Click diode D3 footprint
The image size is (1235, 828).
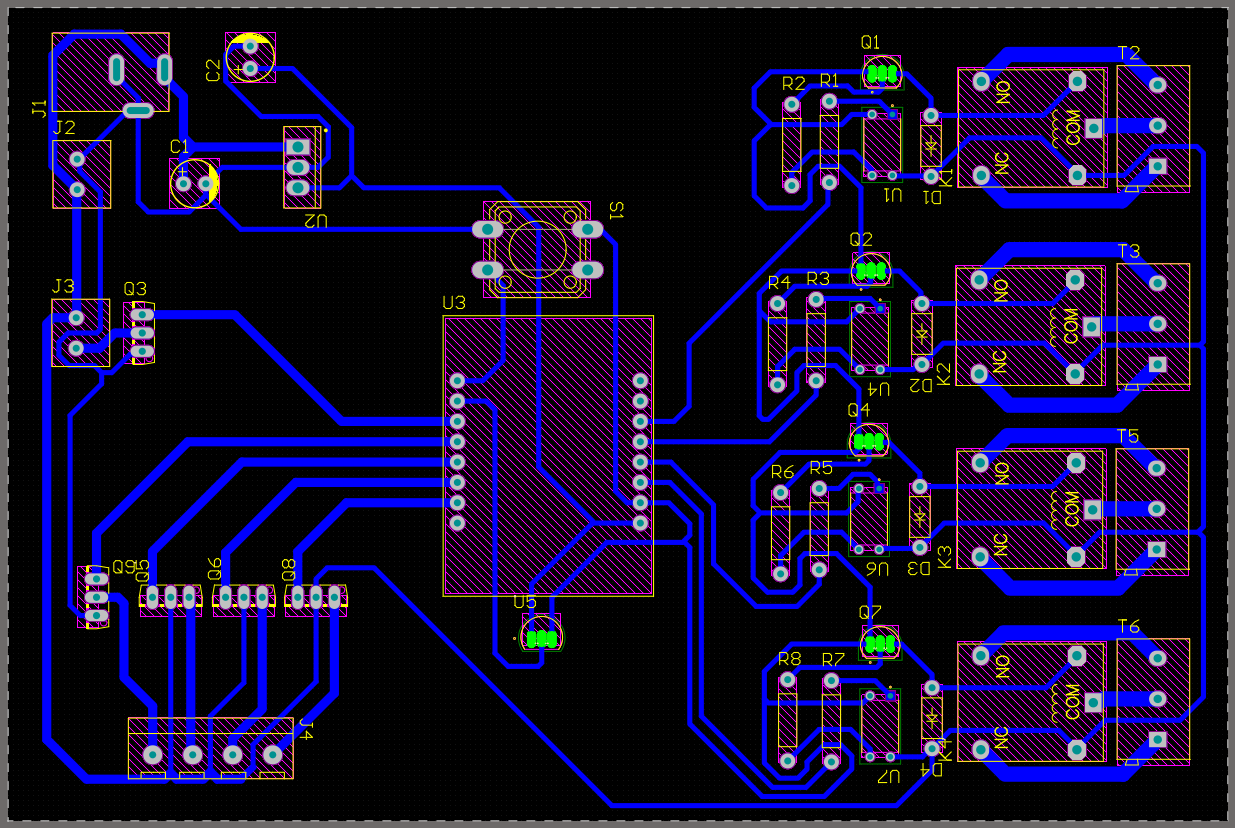click(x=920, y=517)
